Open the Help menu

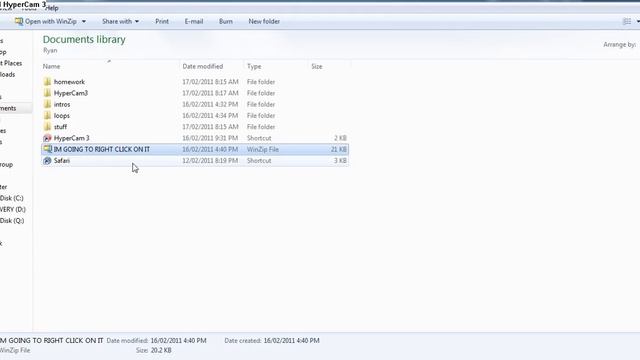[52, 8]
